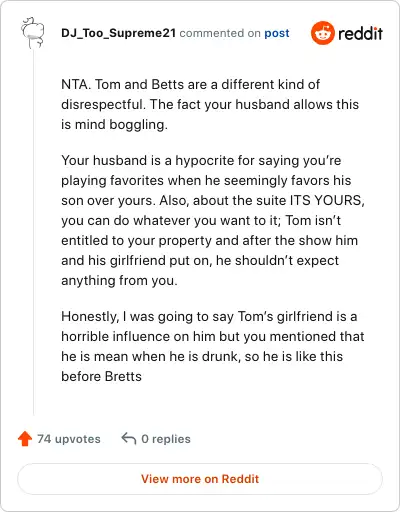Click the reddit wordmark text
The image size is (400, 512).
pos(360,33)
